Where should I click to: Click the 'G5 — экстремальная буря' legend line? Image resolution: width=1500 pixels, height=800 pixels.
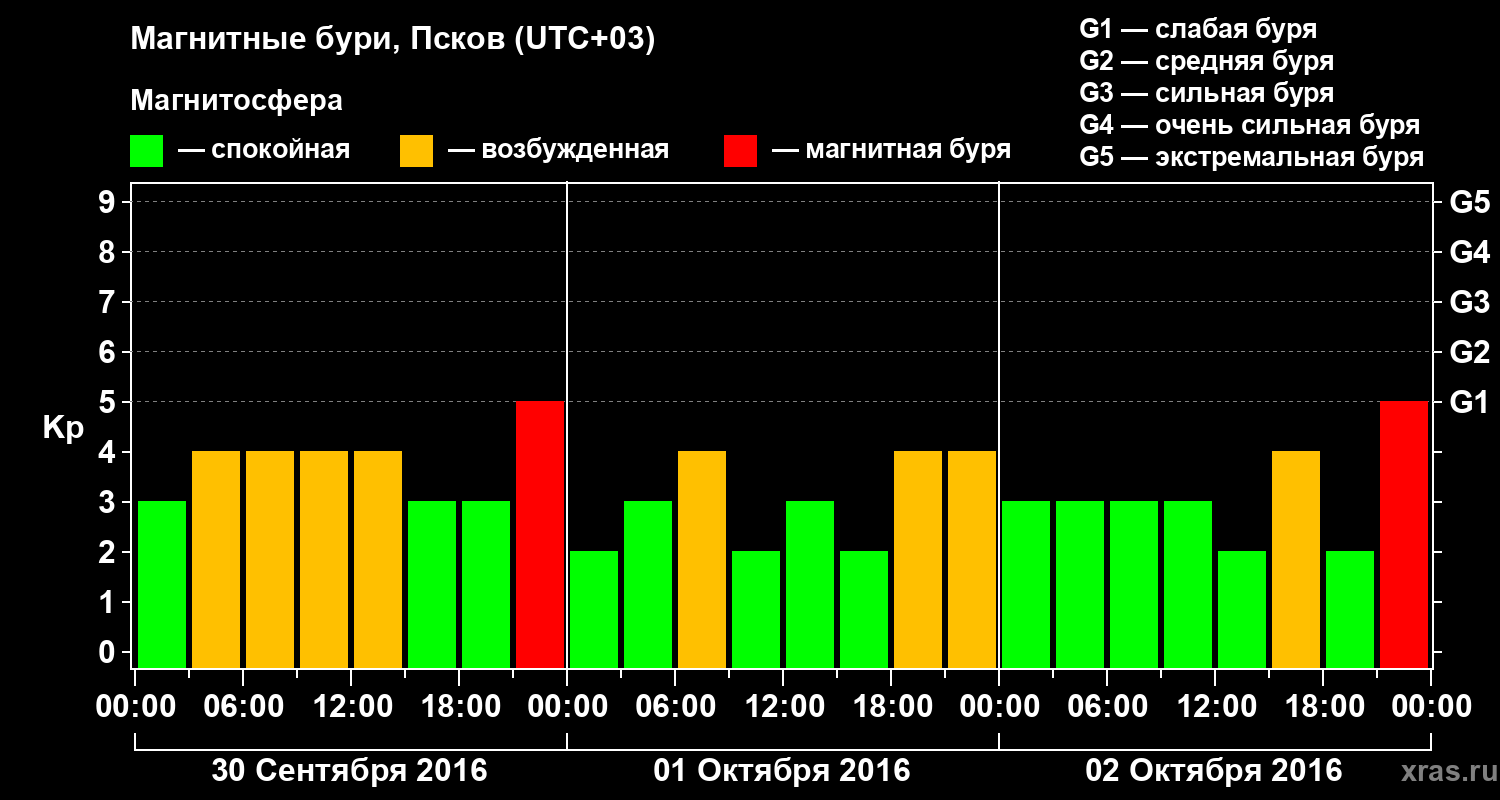coord(1252,157)
